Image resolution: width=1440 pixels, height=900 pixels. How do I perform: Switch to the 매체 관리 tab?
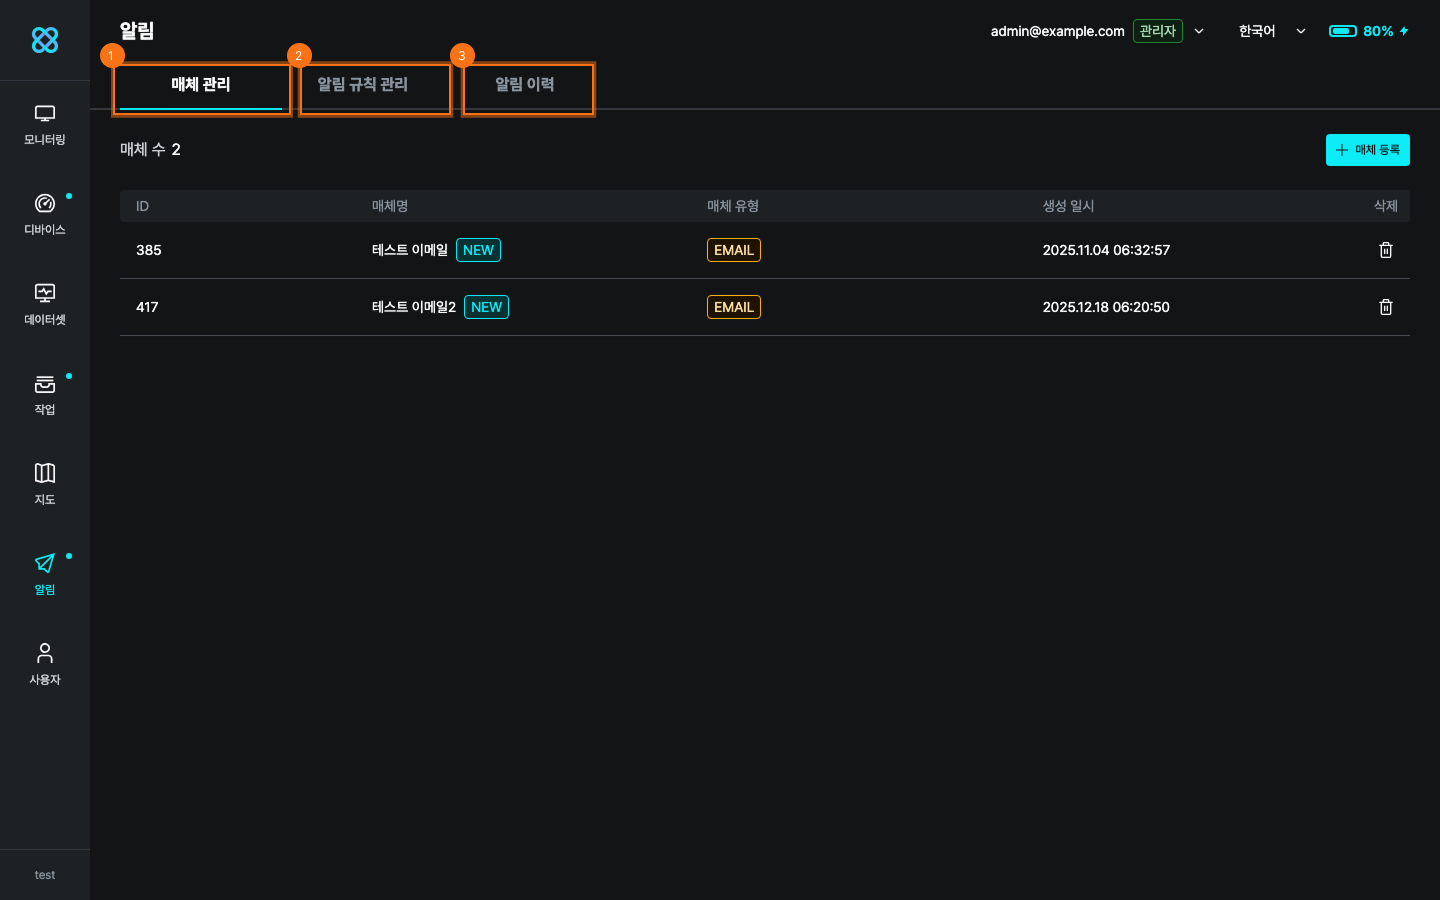pos(201,85)
